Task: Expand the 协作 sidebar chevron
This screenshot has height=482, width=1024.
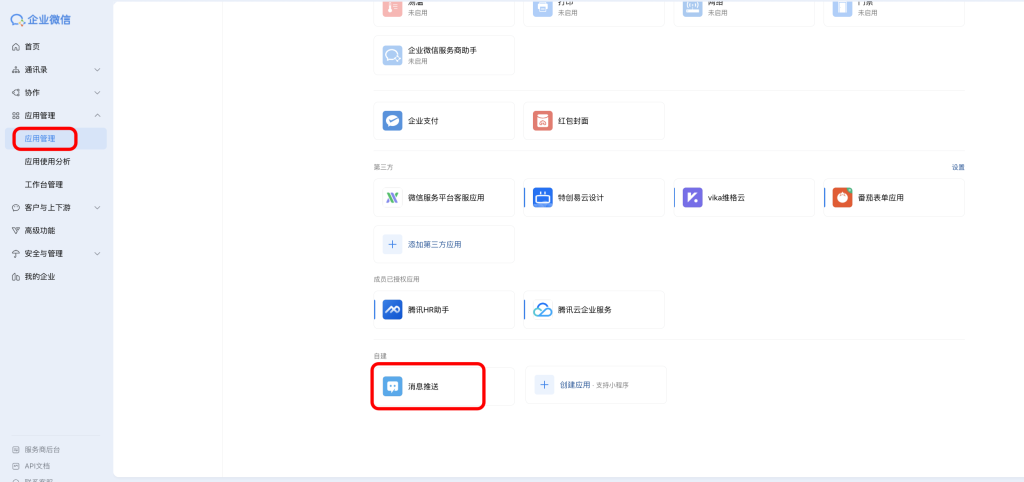Action: [97, 93]
